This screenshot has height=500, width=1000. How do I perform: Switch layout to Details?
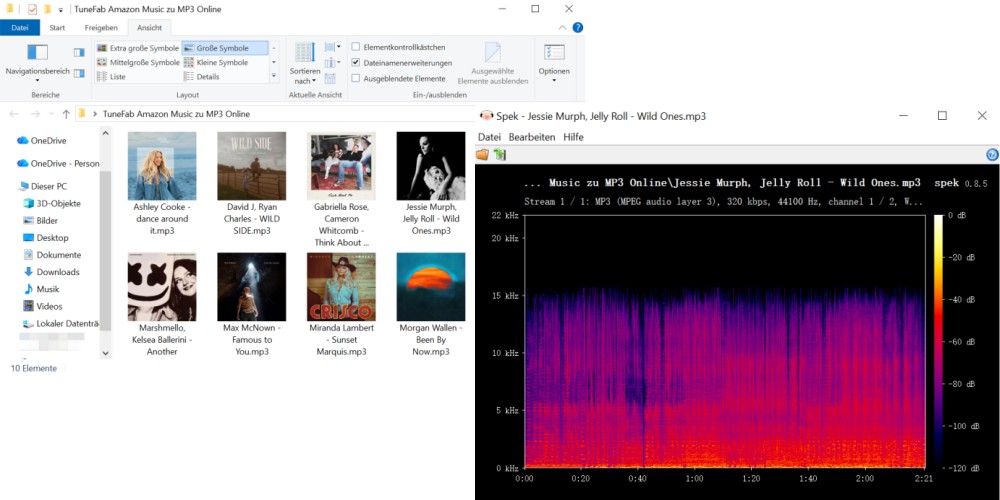(x=202, y=77)
